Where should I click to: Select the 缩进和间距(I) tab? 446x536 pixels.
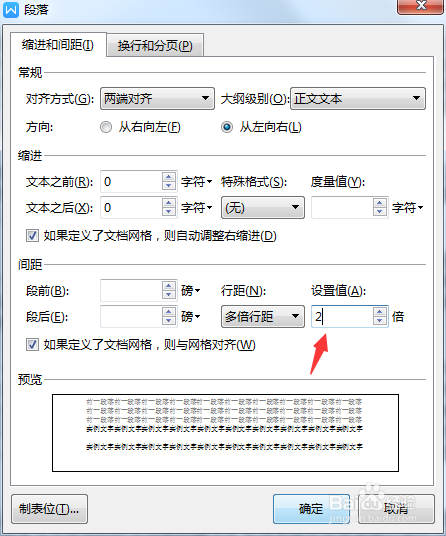(58, 45)
